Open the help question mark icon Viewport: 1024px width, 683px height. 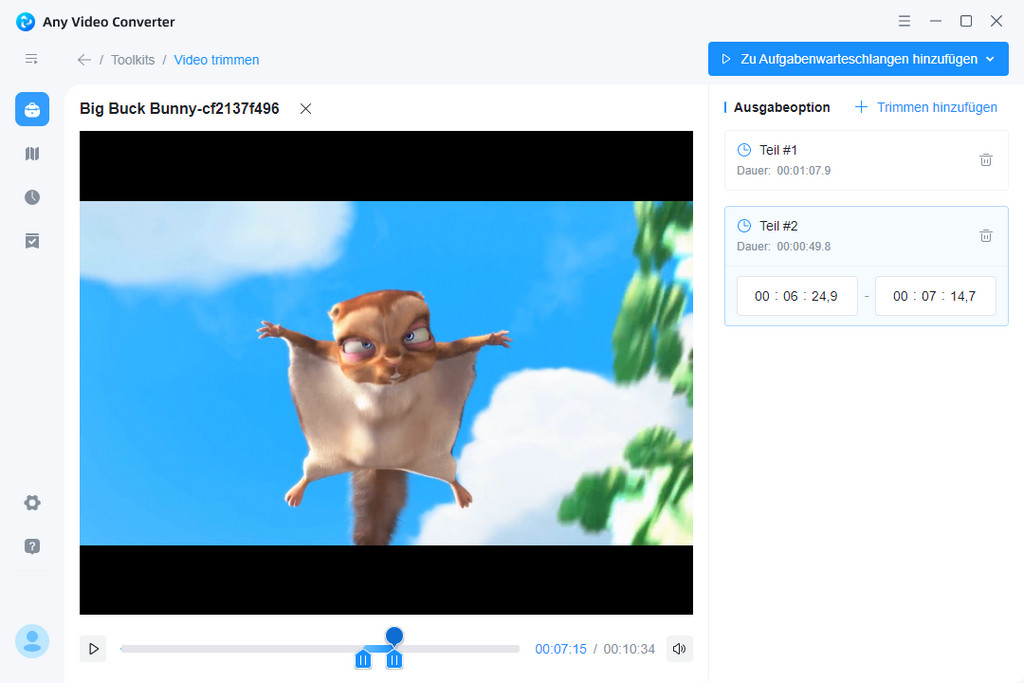click(32, 547)
